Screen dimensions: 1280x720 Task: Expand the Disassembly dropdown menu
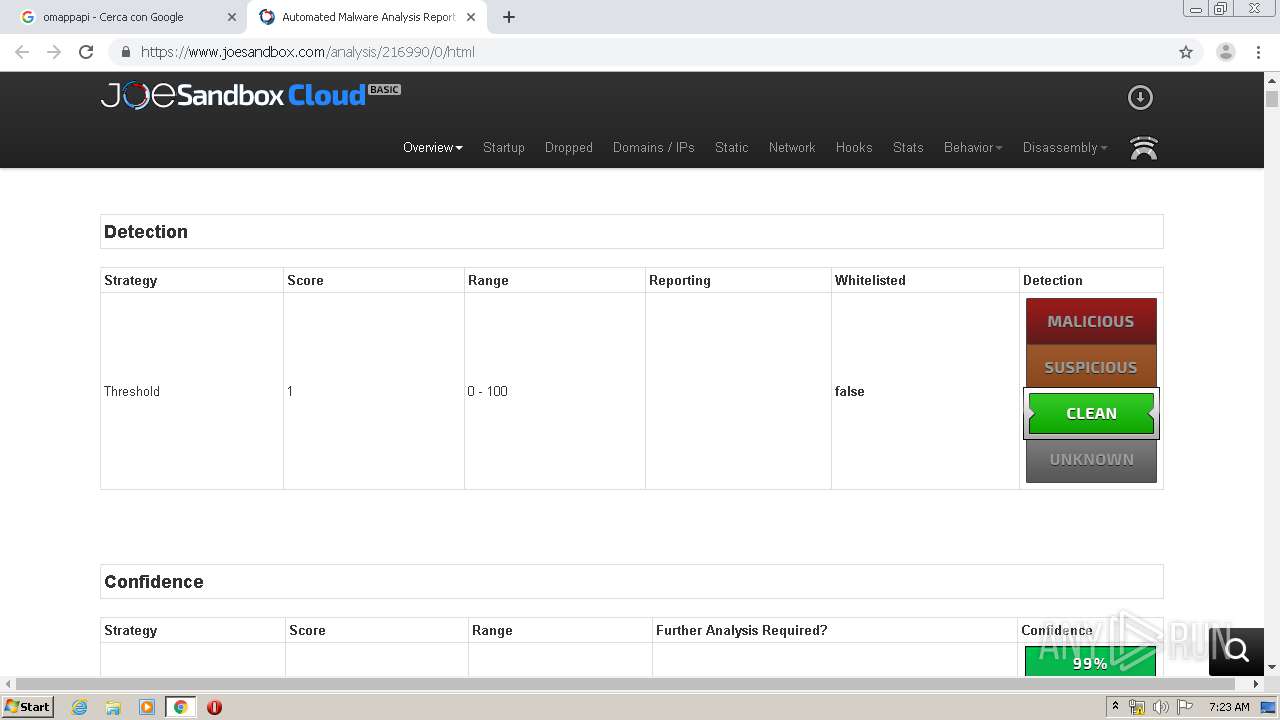coord(1065,147)
